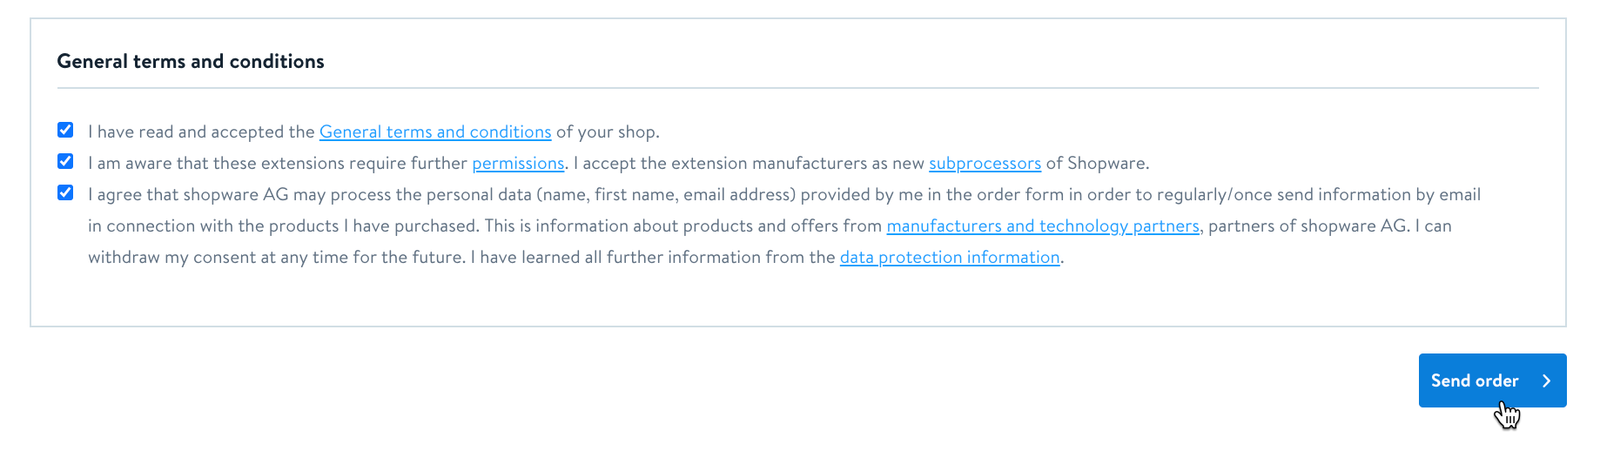Click the chevron arrow on Send order
The image size is (1600, 458).
1546,381
